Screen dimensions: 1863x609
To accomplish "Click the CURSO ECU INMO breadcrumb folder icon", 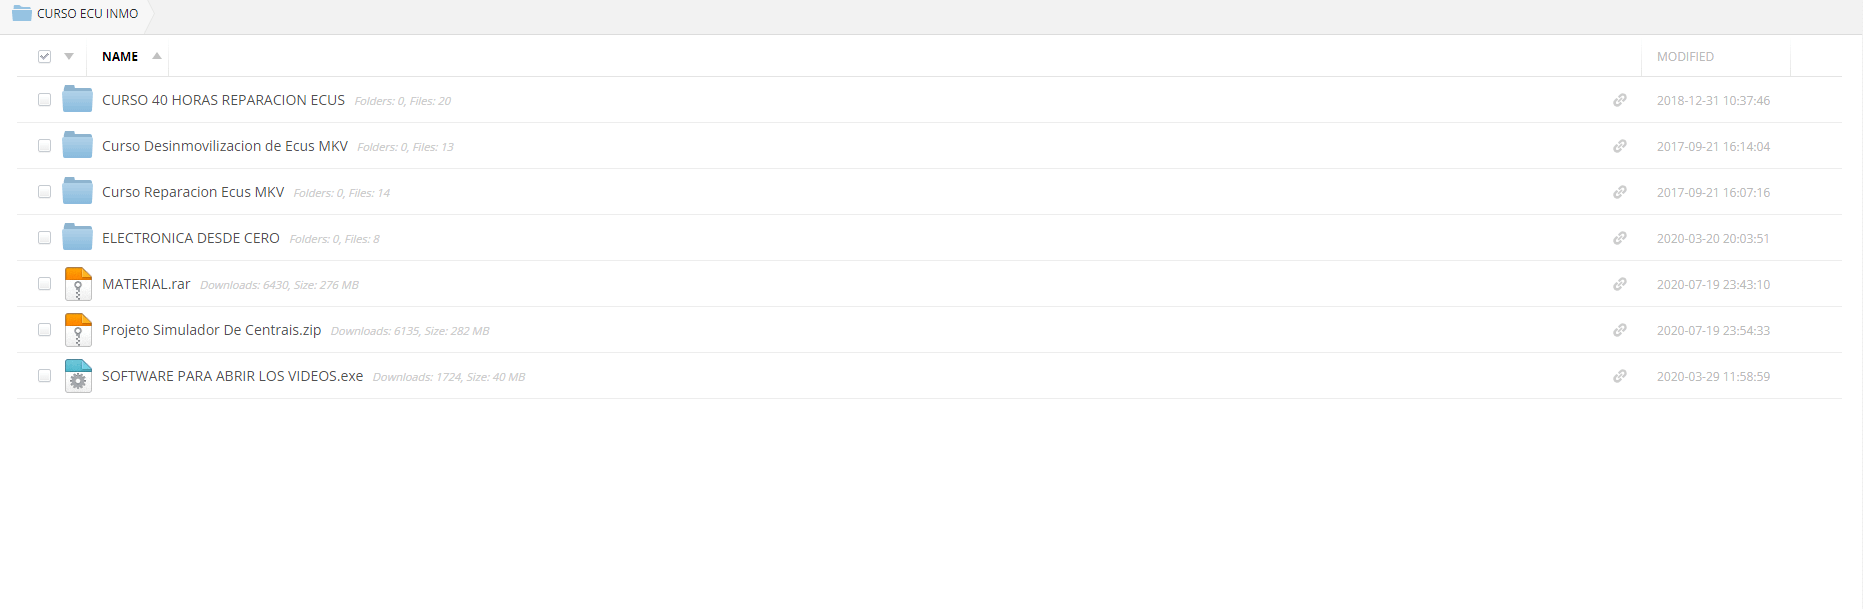I will click(x=22, y=13).
